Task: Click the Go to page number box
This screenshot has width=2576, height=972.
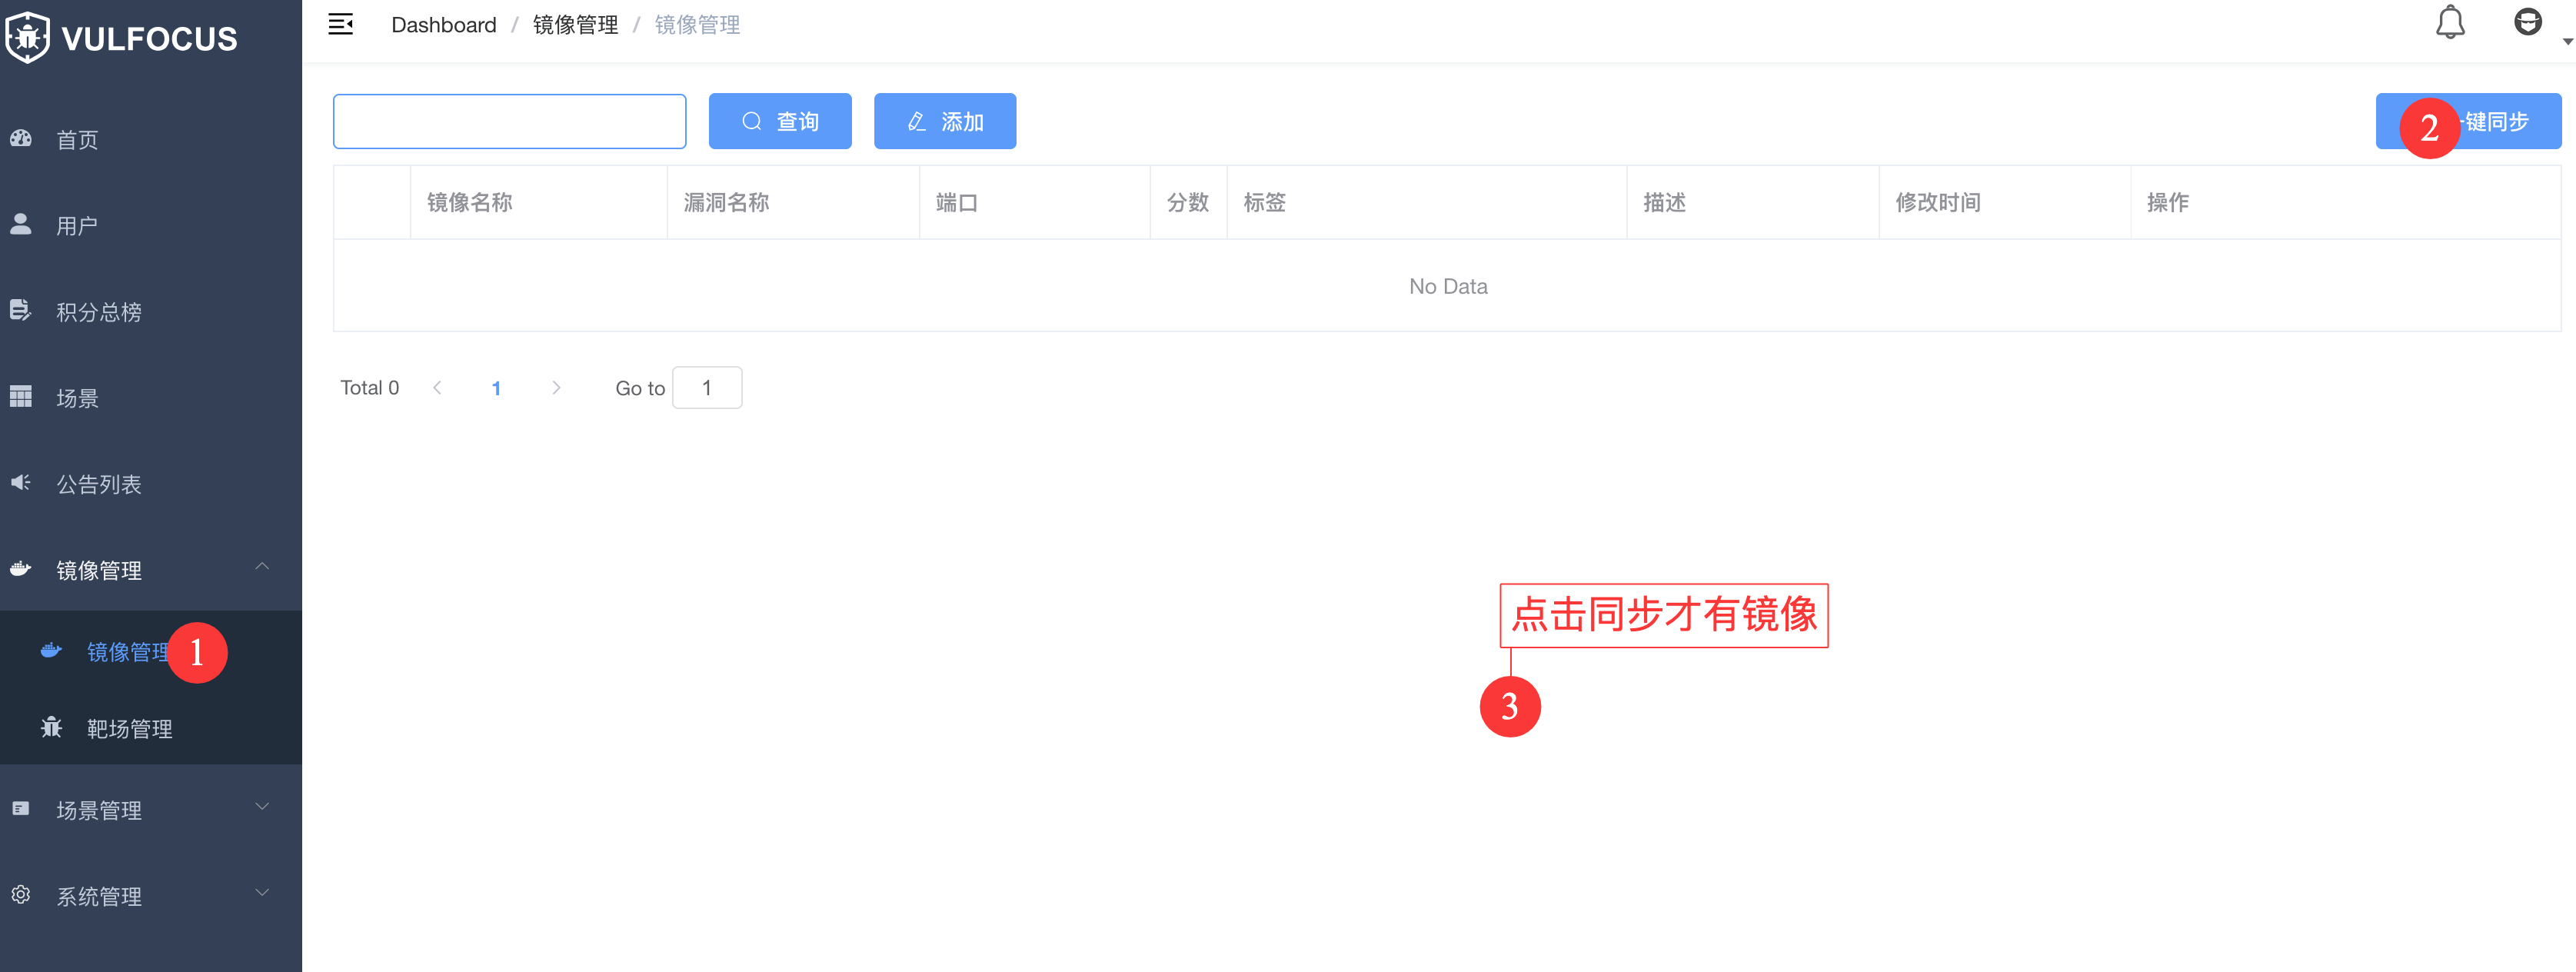Action: (x=706, y=388)
